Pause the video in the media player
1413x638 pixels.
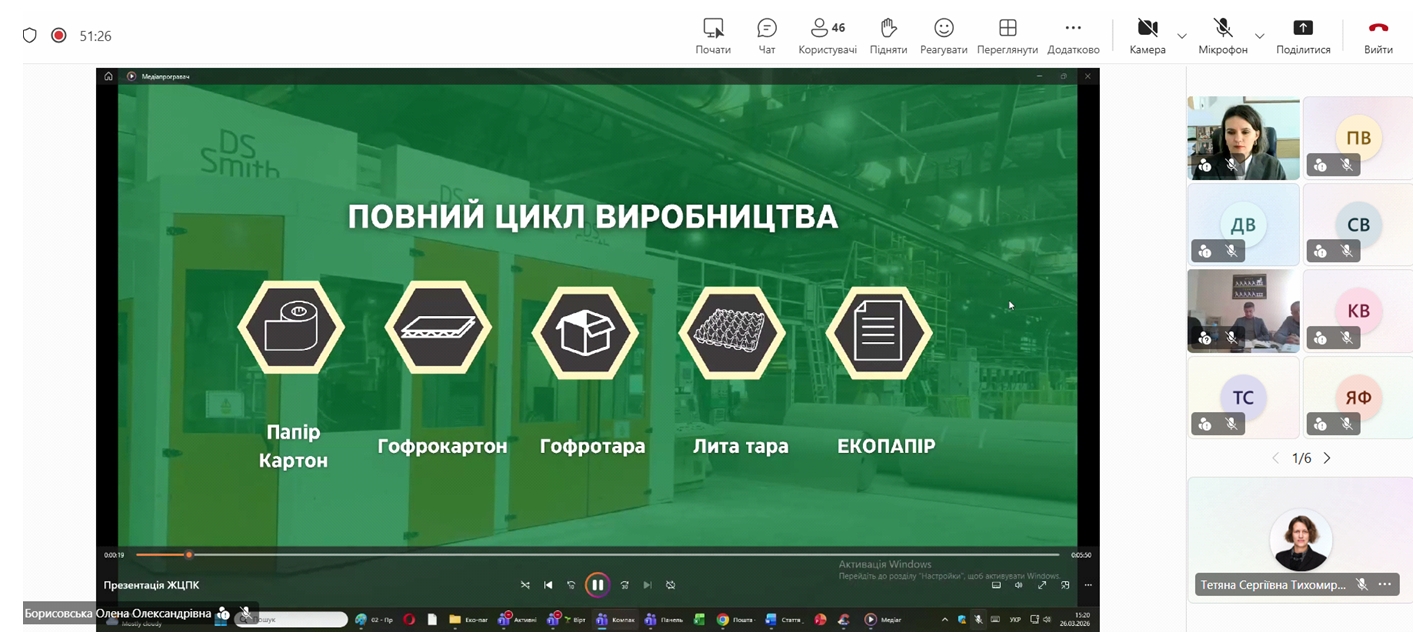coord(597,585)
